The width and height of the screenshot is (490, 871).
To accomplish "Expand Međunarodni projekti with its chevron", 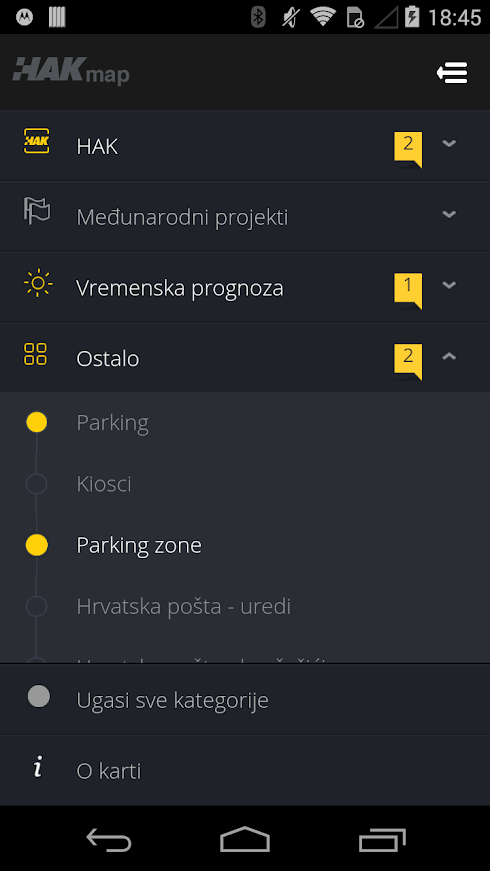I will 449,214.
